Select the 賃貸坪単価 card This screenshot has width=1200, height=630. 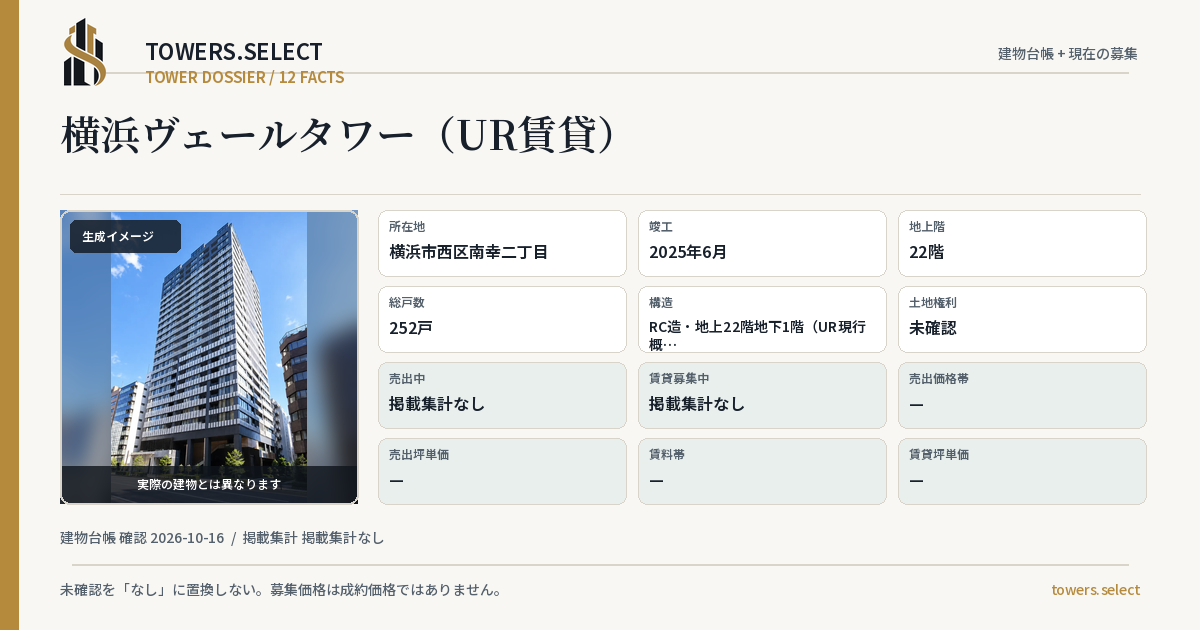[1022, 471]
